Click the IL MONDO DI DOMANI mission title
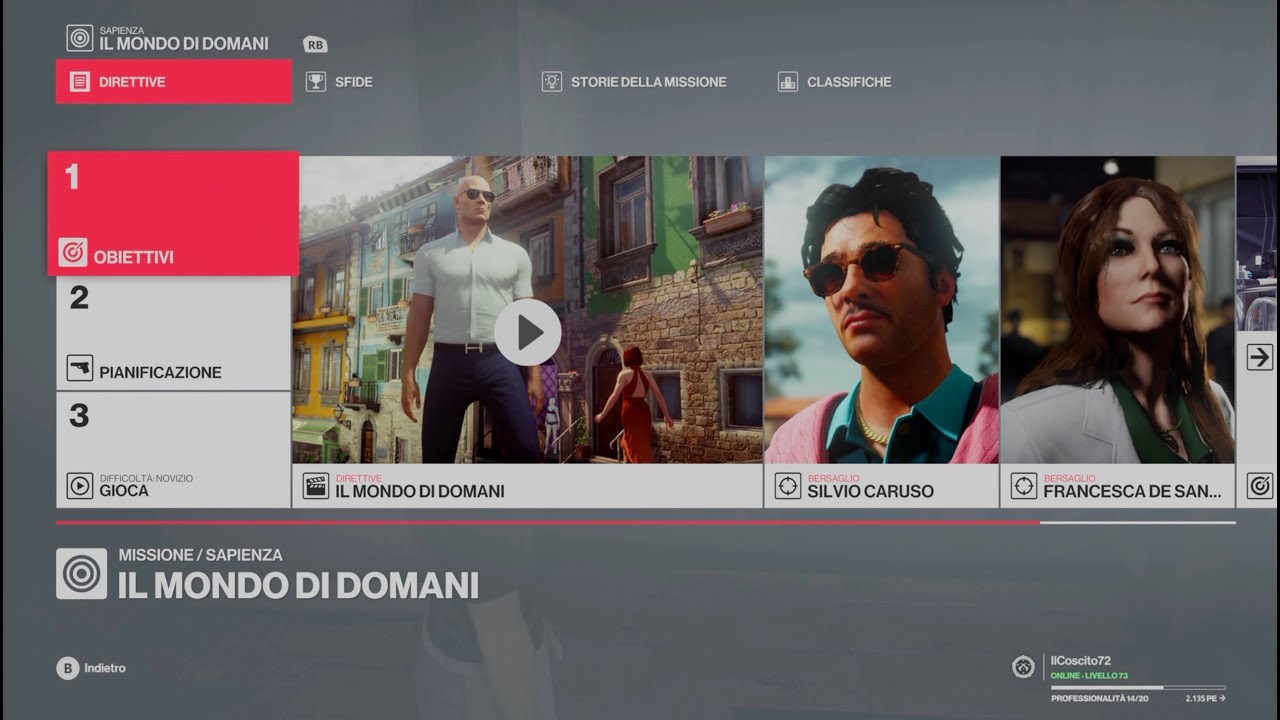 coord(298,585)
